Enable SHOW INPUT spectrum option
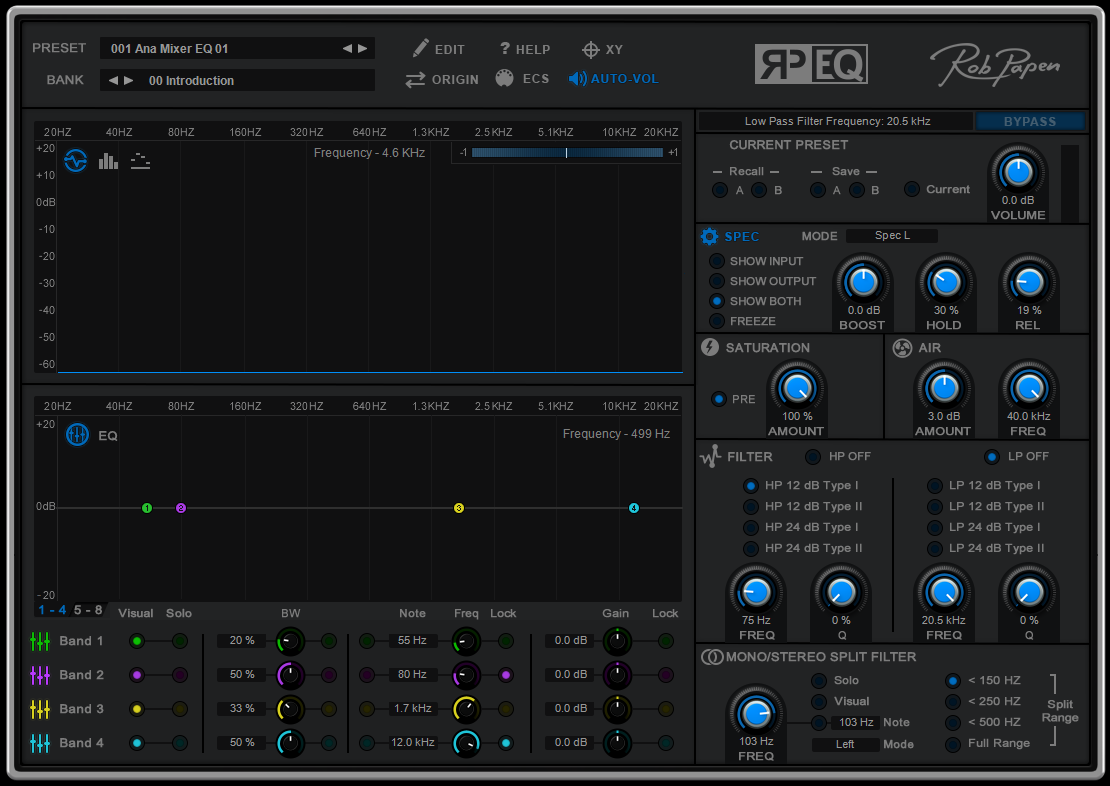This screenshot has width=1110, height=786. [x=717, y=261]
